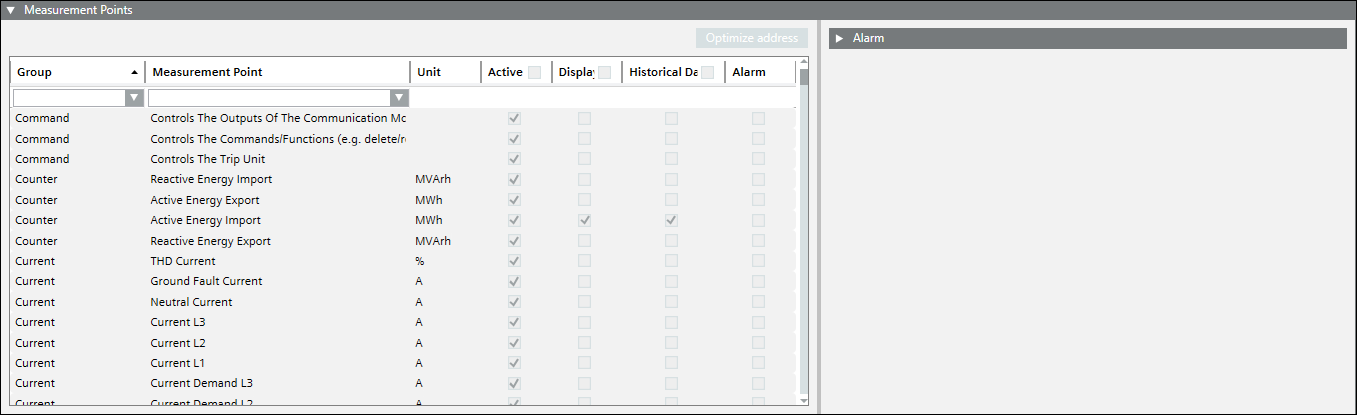Click the Measurement Point filter text field

point(268,98)
